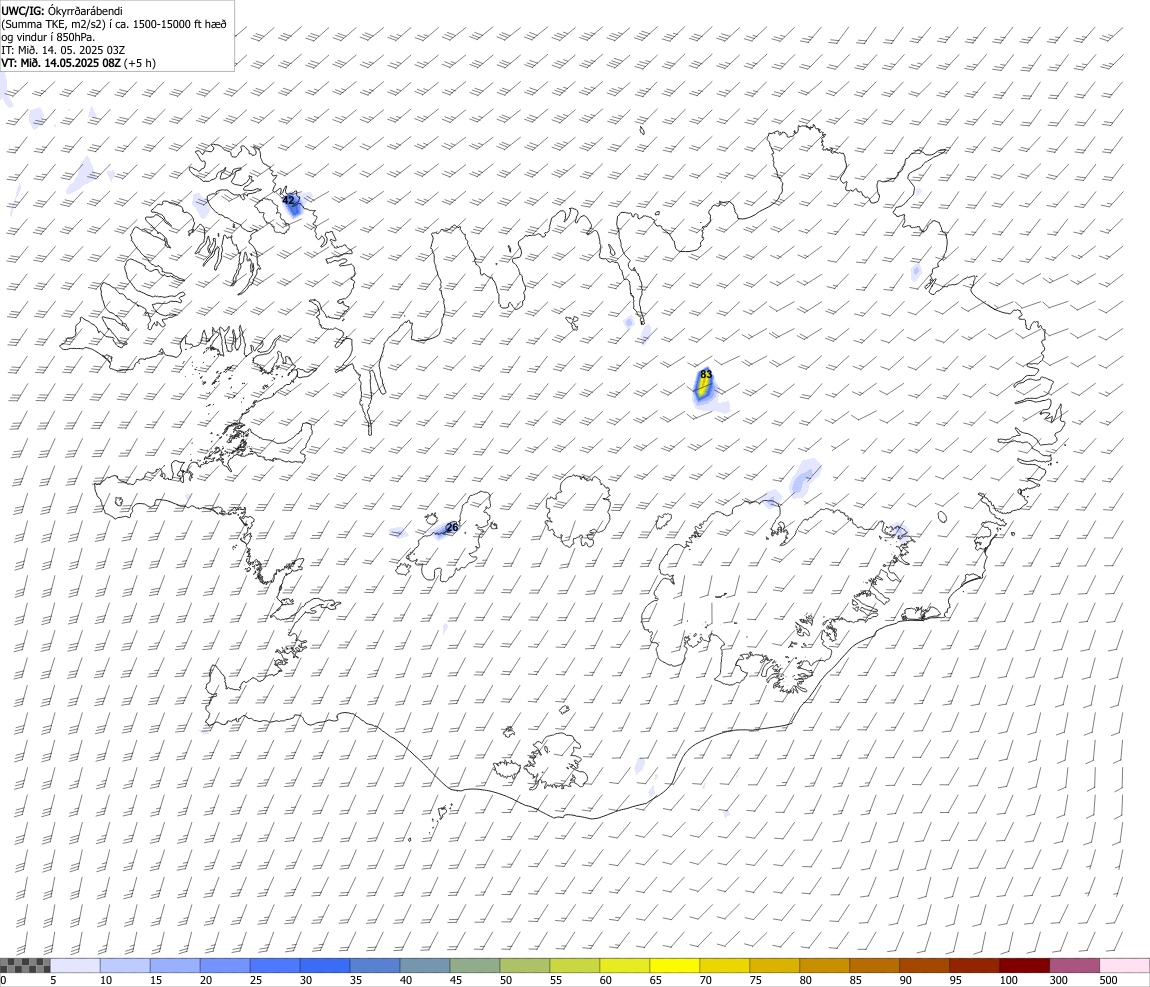
Task: Click the legend label '500'
Action: click(1108, 980)
